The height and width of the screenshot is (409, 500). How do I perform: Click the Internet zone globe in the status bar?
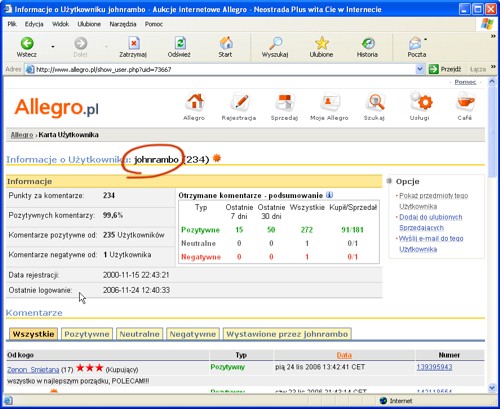(383, 401)
